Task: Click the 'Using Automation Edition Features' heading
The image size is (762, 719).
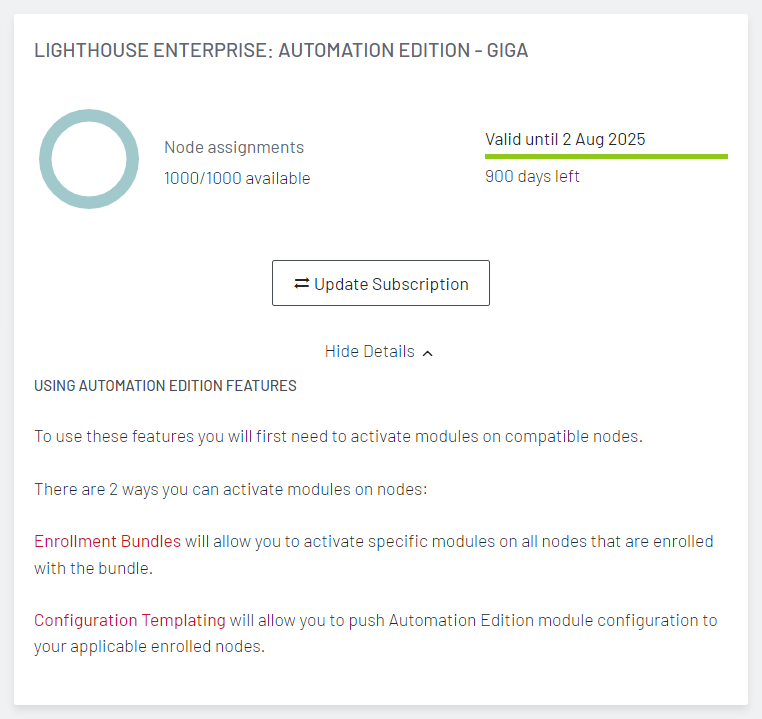Action: coord(165,386)
